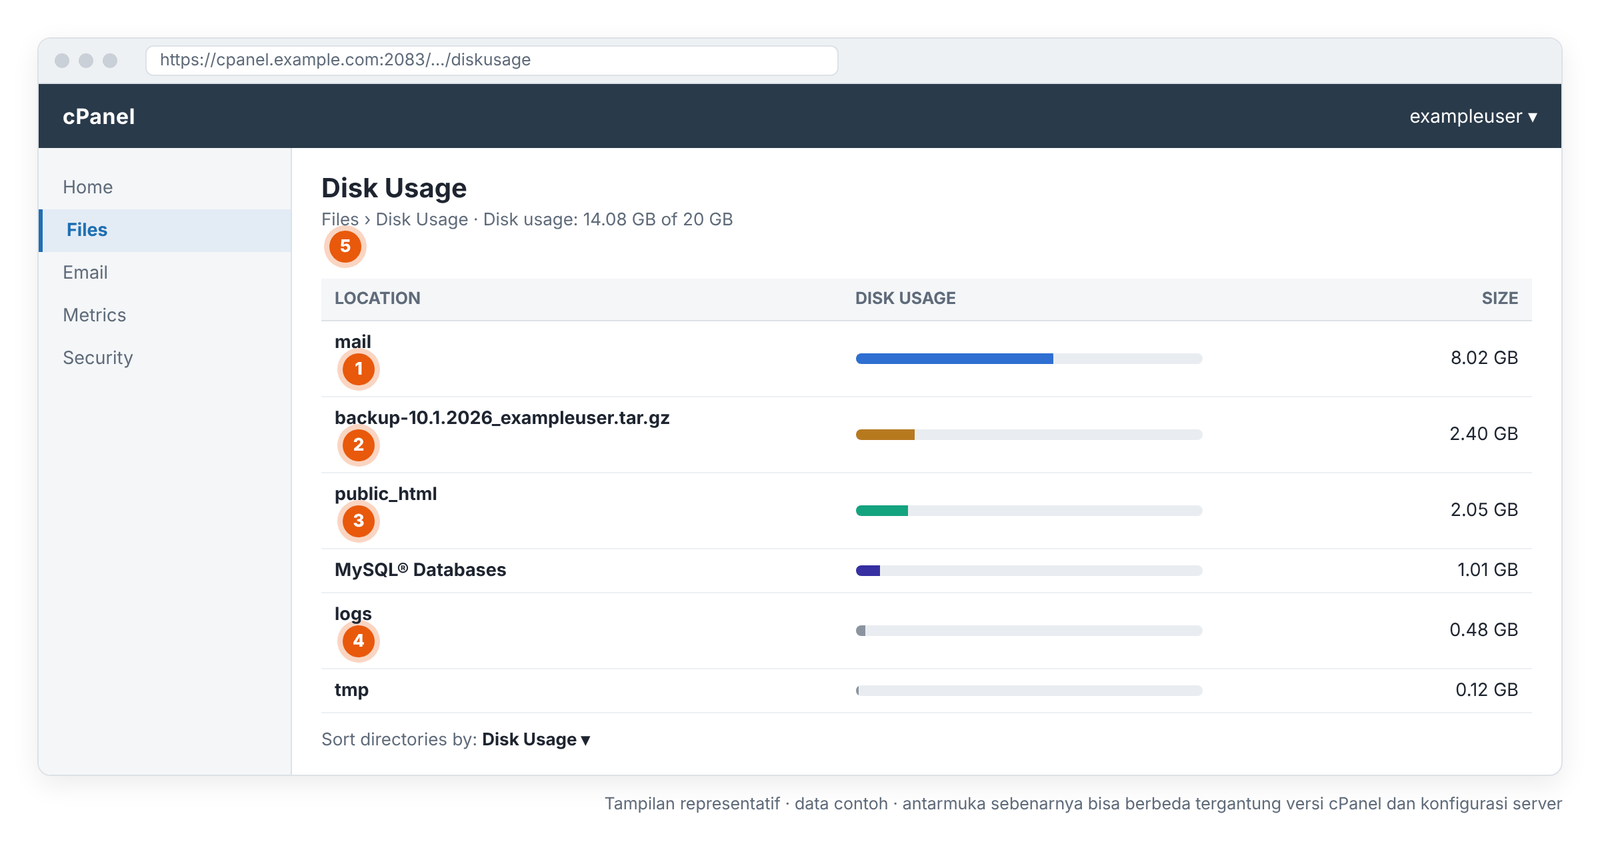This screenshot has height=852, width=1600.
Task: Click the cPanel logo in the header
Action: pyautogui.click(x=99, y=116)
